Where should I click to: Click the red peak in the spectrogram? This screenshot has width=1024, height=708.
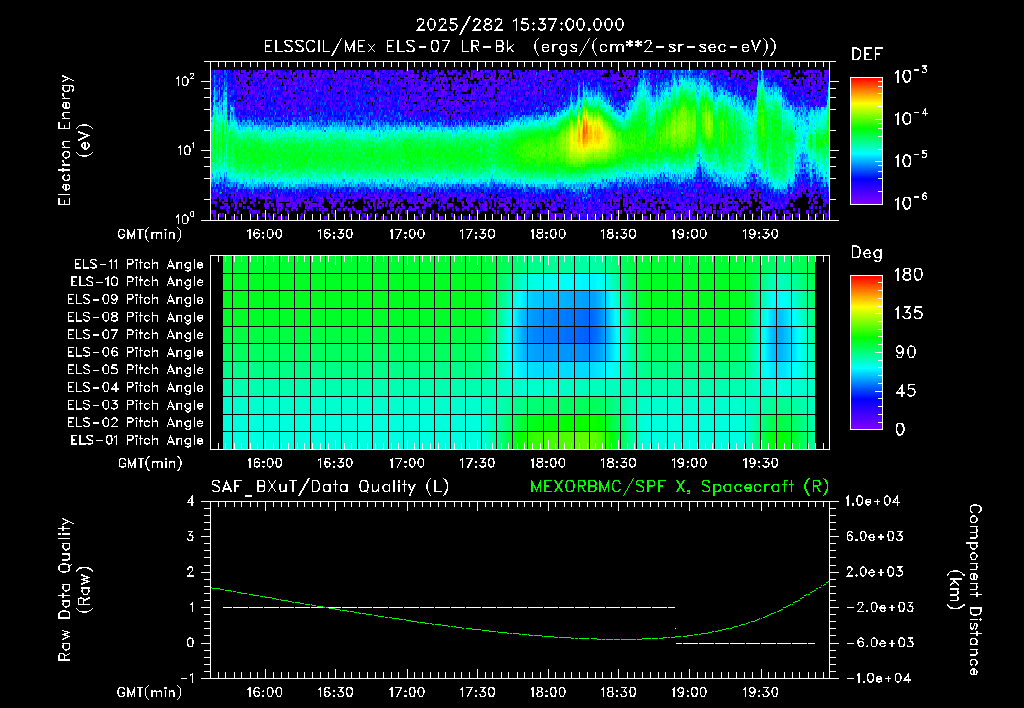coord(585,133)
